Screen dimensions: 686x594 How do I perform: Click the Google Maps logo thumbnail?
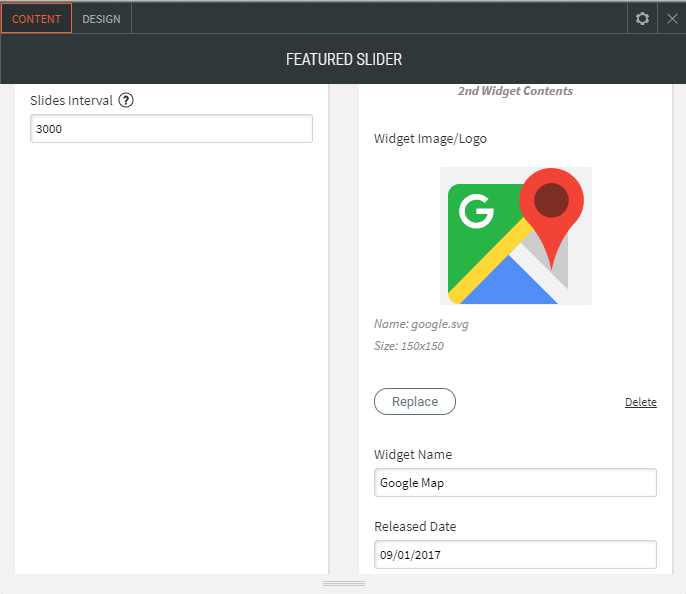515,236
